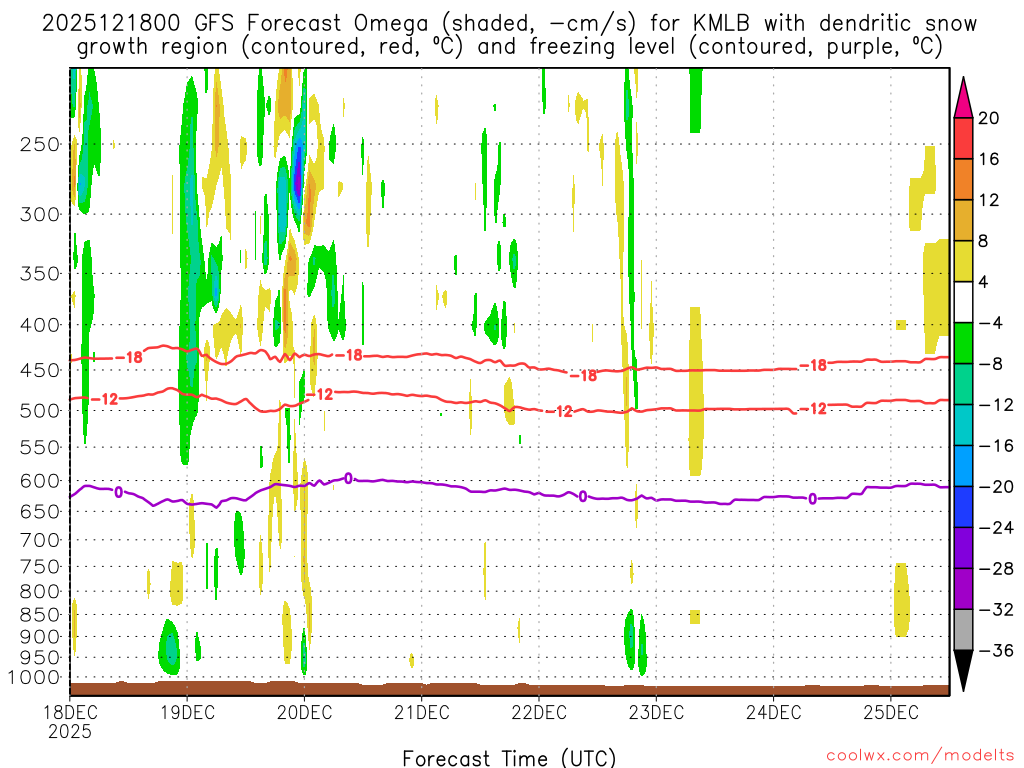Click the 900 pressure level label
Screen dimensions: 1024x768
tap(40, 637)
